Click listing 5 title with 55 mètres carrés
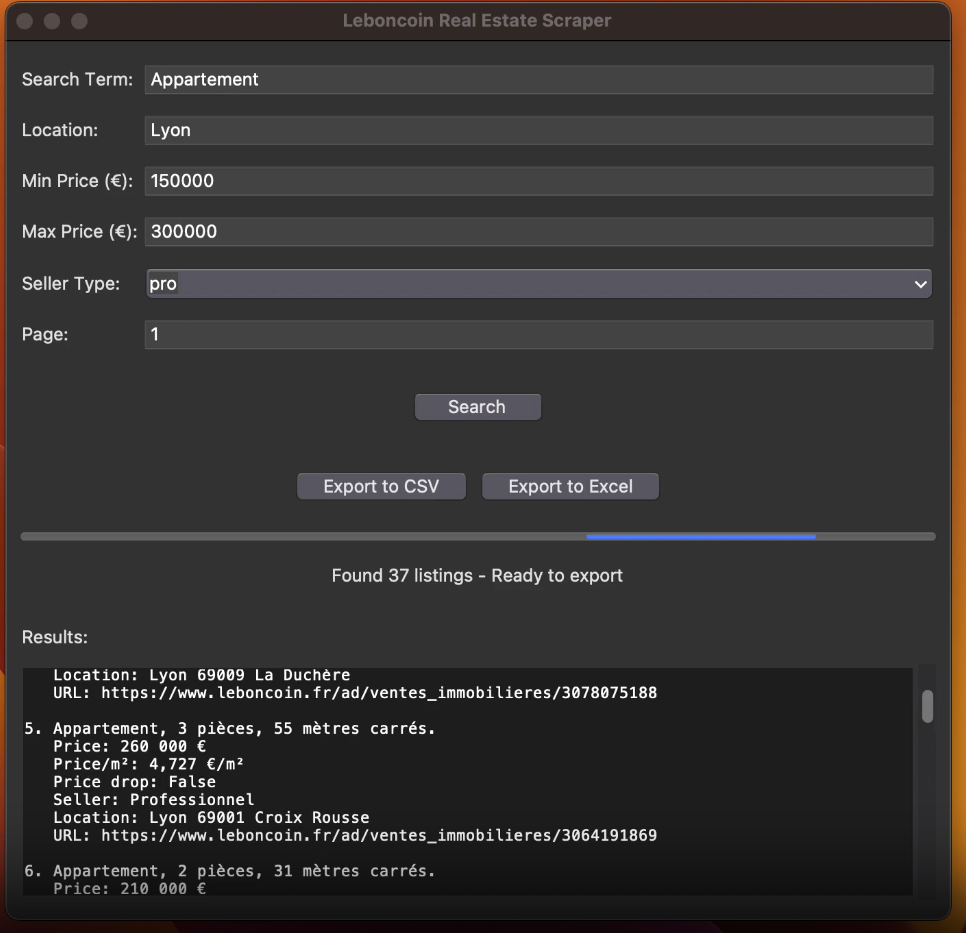 pyautogui.click(x=244, y=729)
